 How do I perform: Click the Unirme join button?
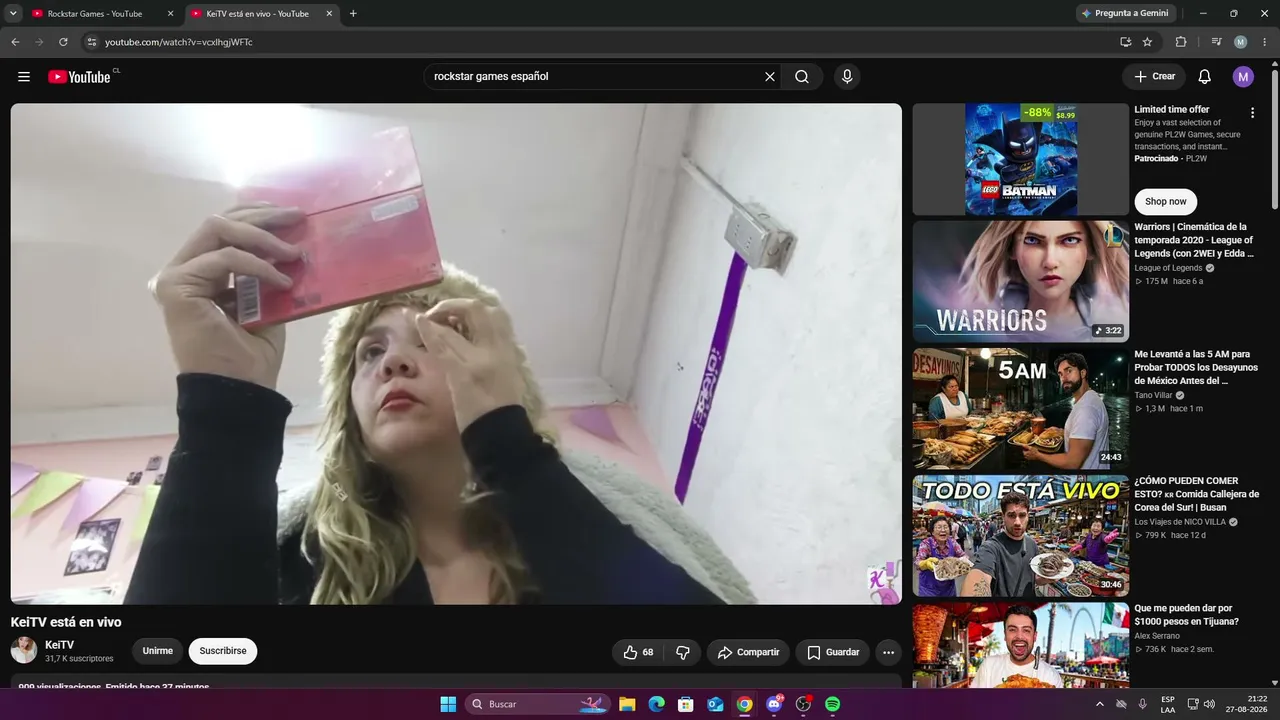pos(158,651)
